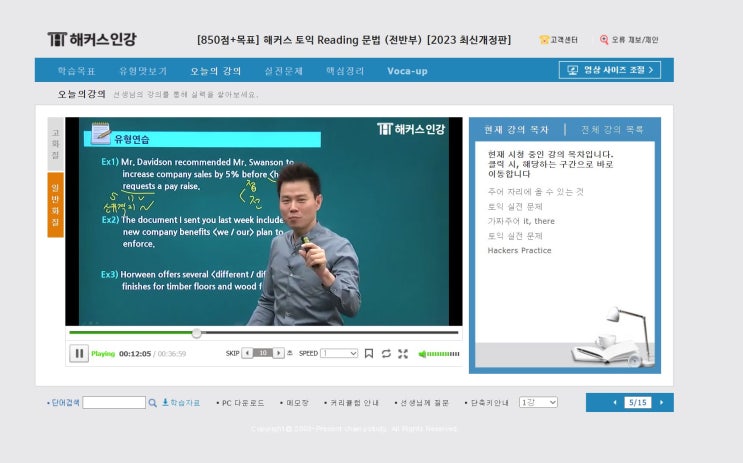Click the 단어검색 input field
This screenshot has height=463, width=743.
tap(114, 403)
